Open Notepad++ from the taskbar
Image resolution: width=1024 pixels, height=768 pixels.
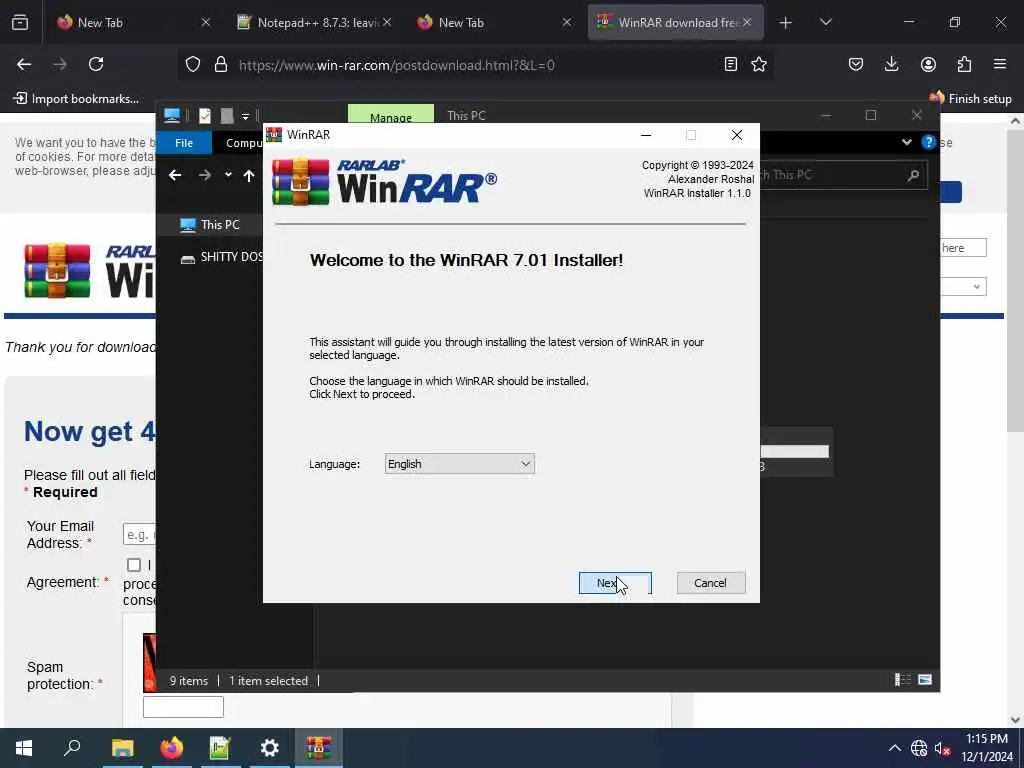point(220,748)
